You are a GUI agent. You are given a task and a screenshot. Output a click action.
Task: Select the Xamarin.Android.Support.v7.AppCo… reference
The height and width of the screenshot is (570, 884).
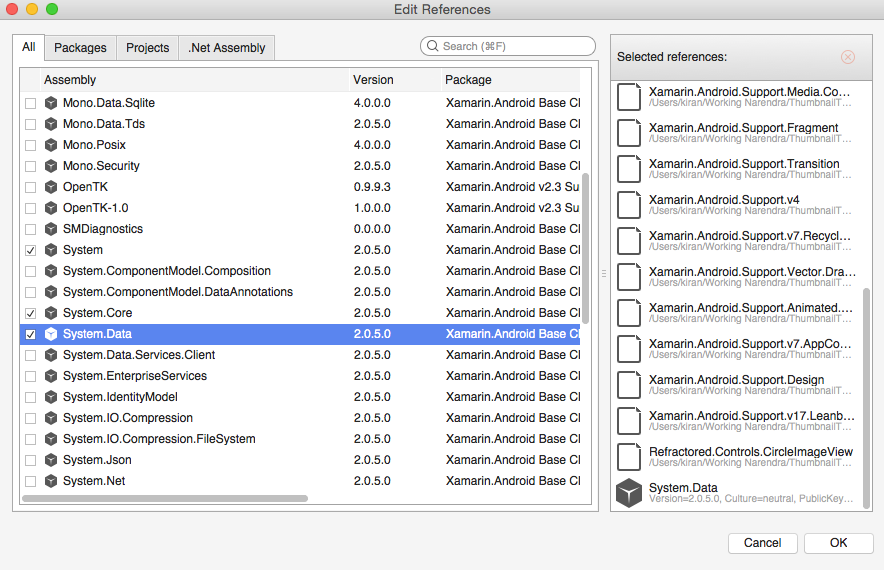coord(737,348)
